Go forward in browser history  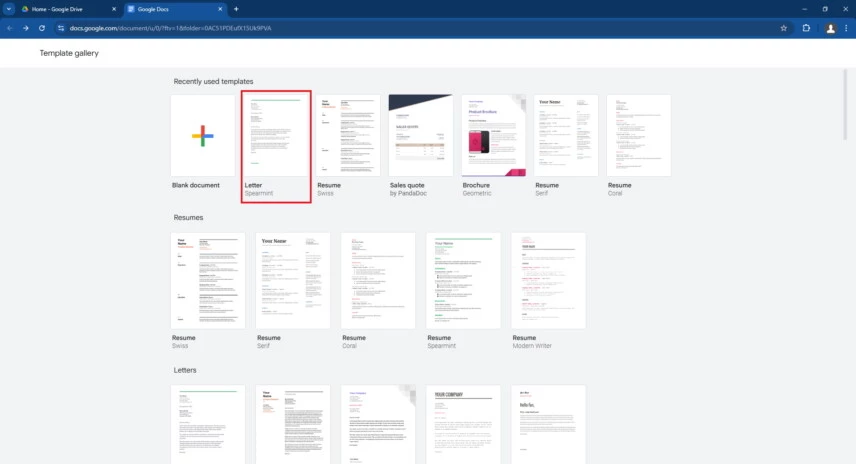click(x=26, y=28)
